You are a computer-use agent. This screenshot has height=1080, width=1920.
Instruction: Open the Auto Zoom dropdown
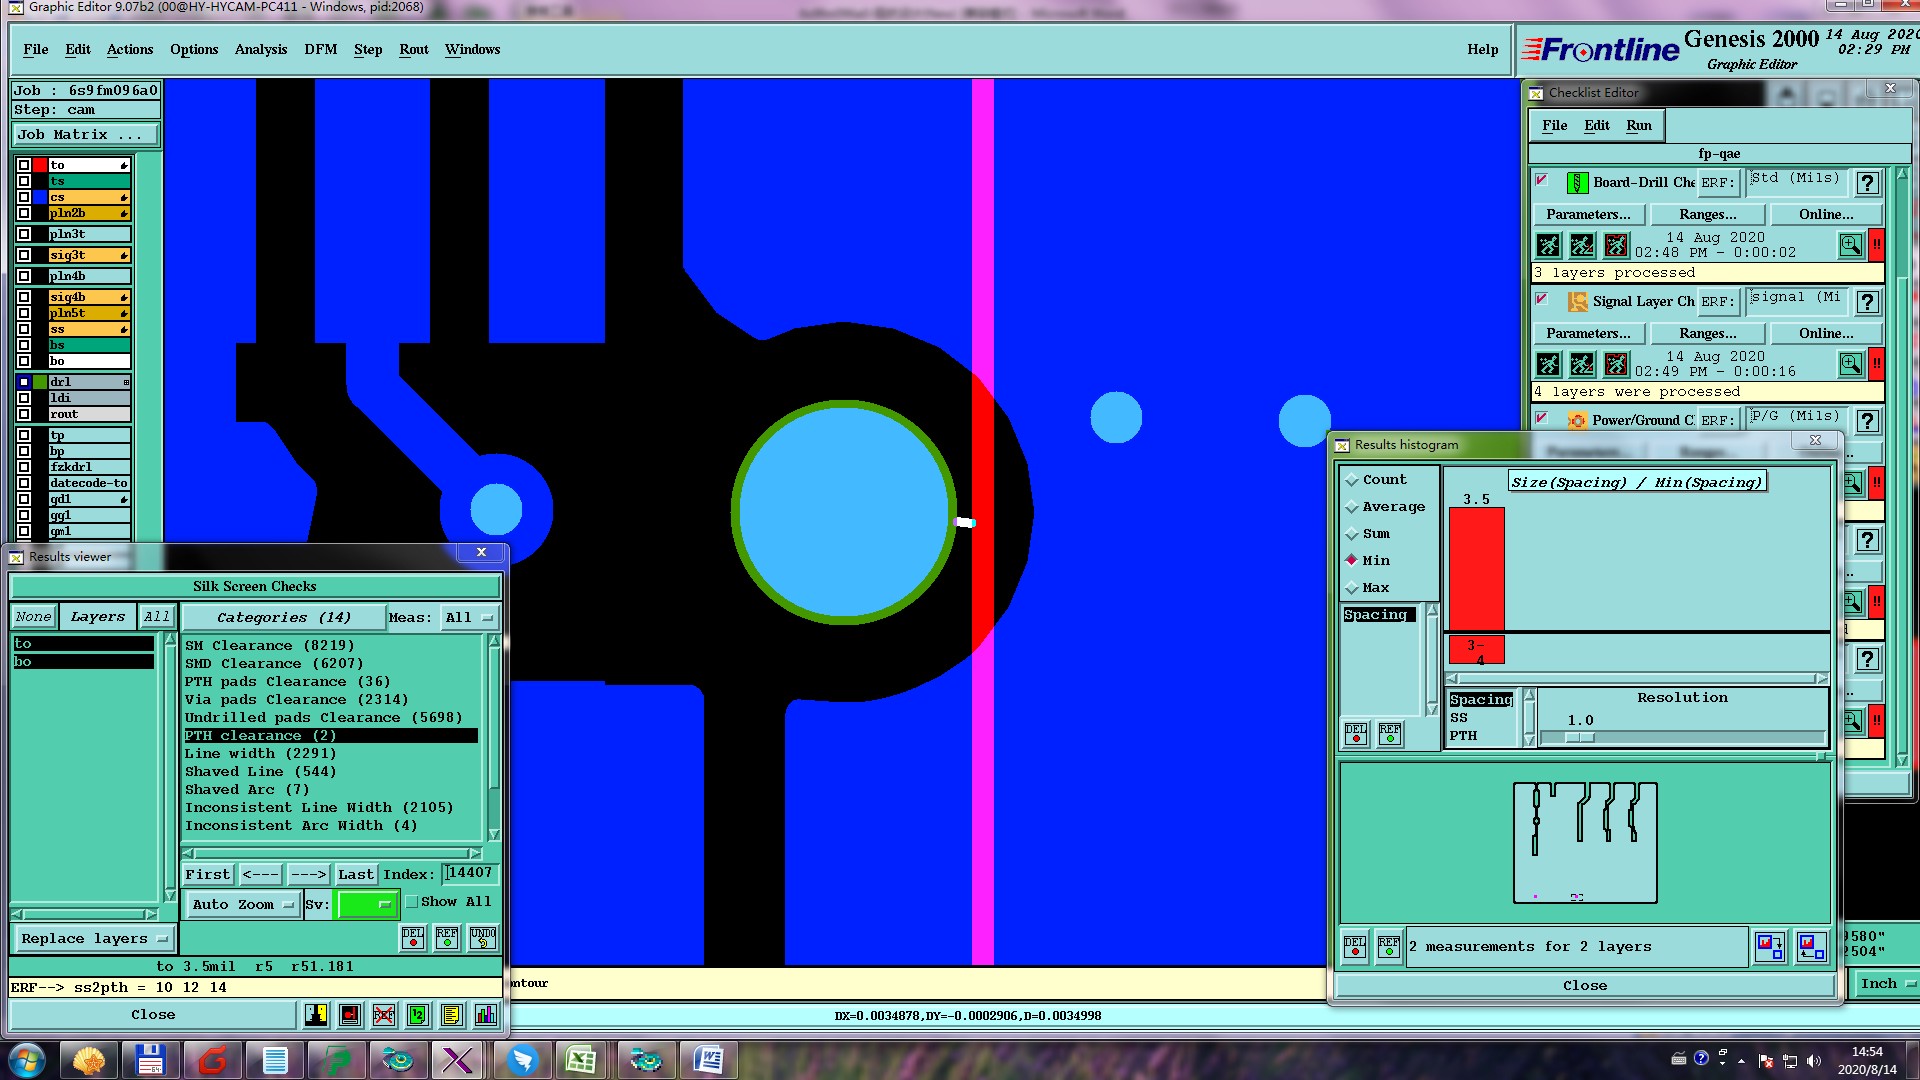coord(243,905)
